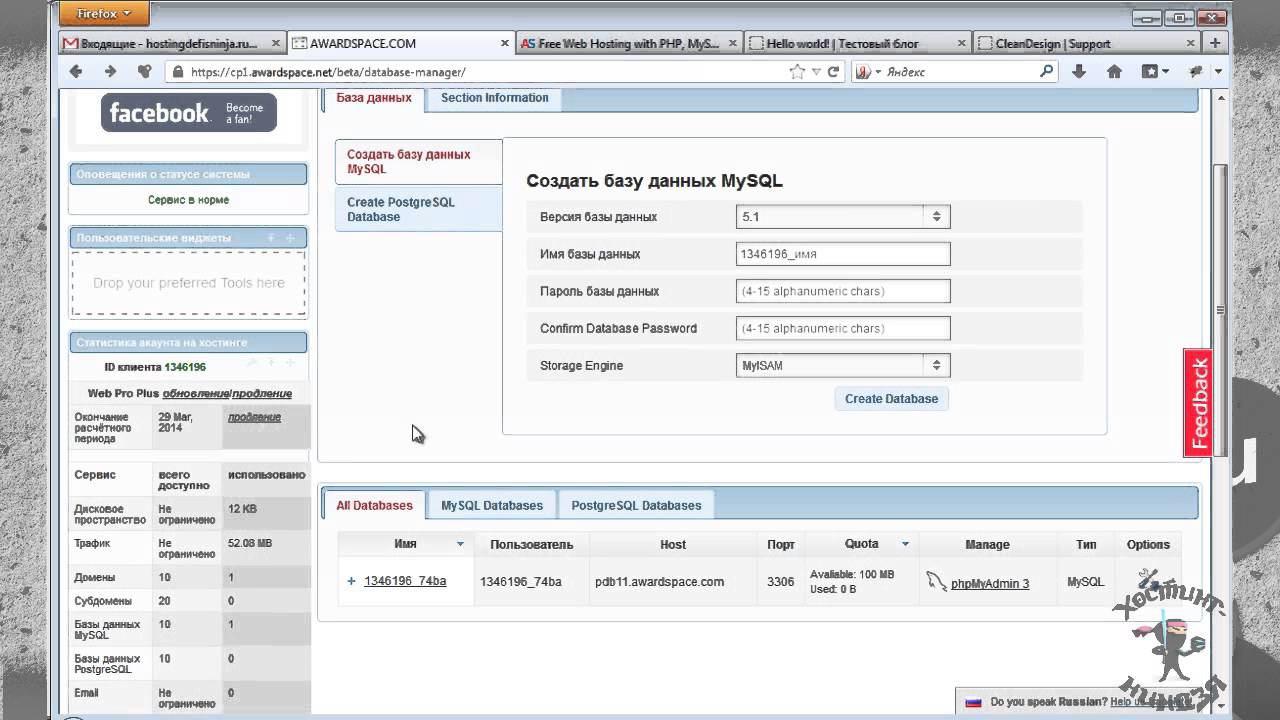The image size is (1280, 720).
Task: Close the CleanDesign Support tab
Action: tap(1190, 44)
